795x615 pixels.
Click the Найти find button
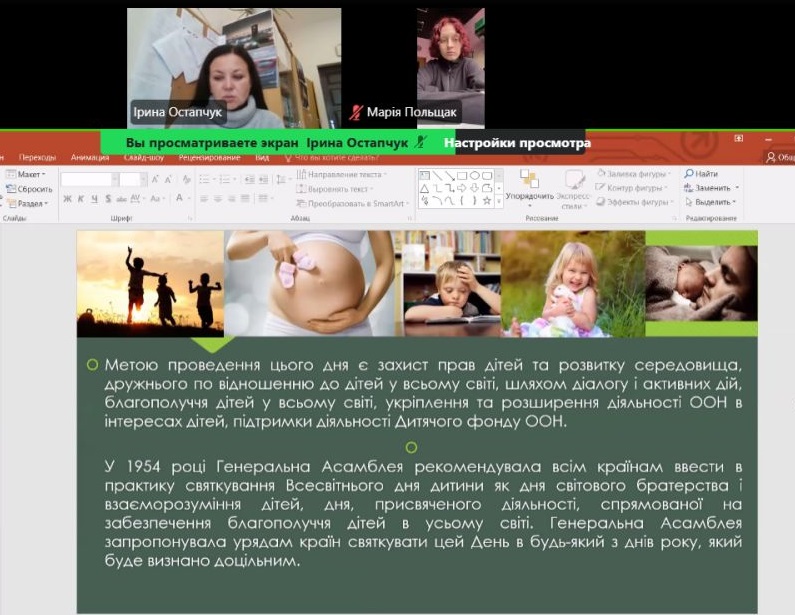click(701, 173)
